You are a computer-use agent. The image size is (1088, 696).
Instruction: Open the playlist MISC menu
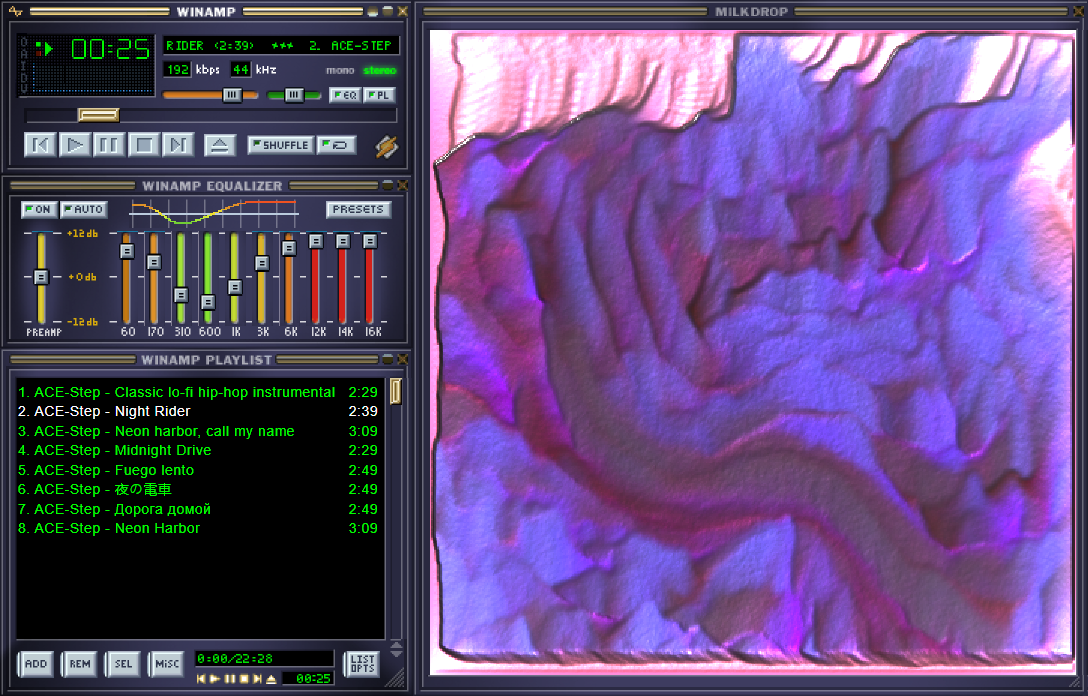coord(167,663)
